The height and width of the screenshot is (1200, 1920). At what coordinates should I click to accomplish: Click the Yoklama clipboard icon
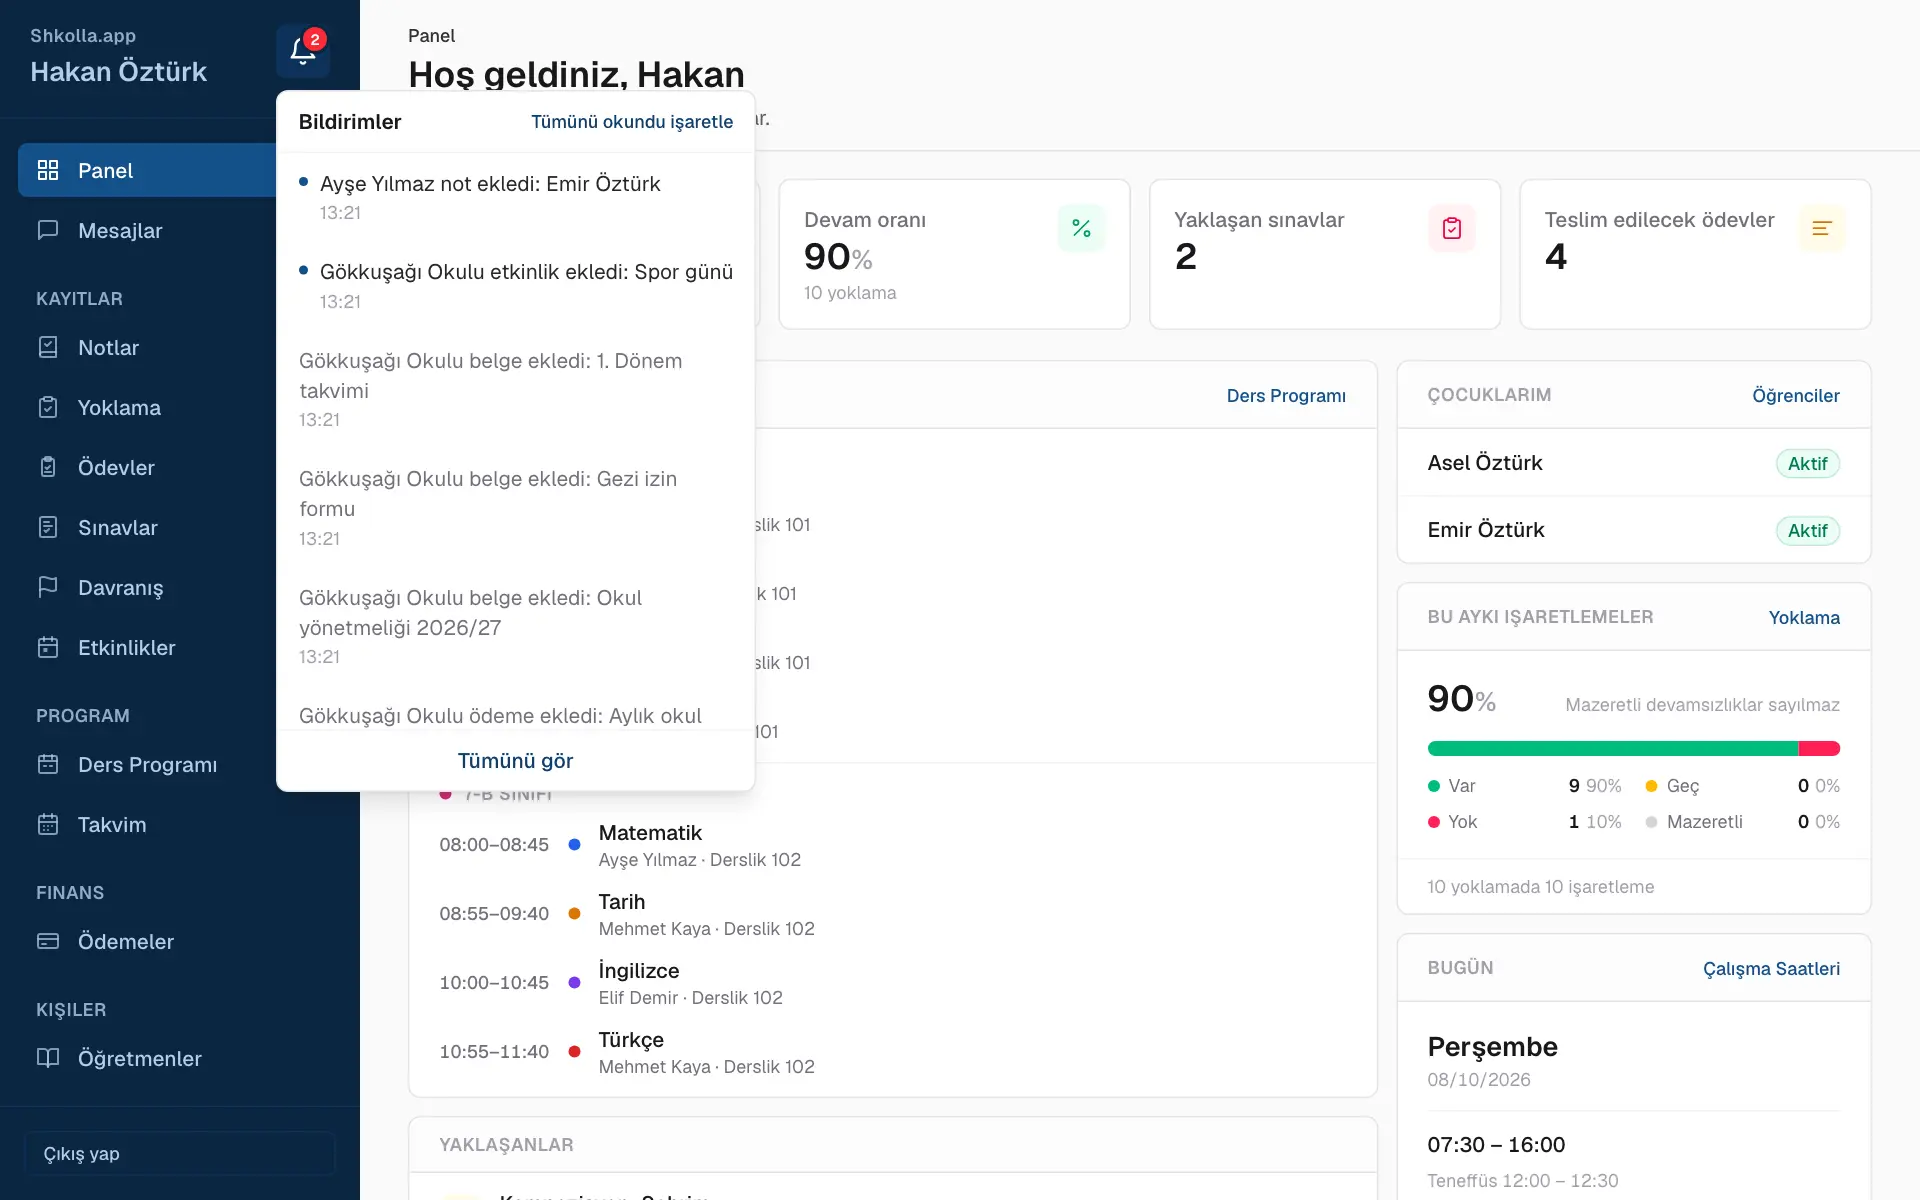[x=48, y=407]
